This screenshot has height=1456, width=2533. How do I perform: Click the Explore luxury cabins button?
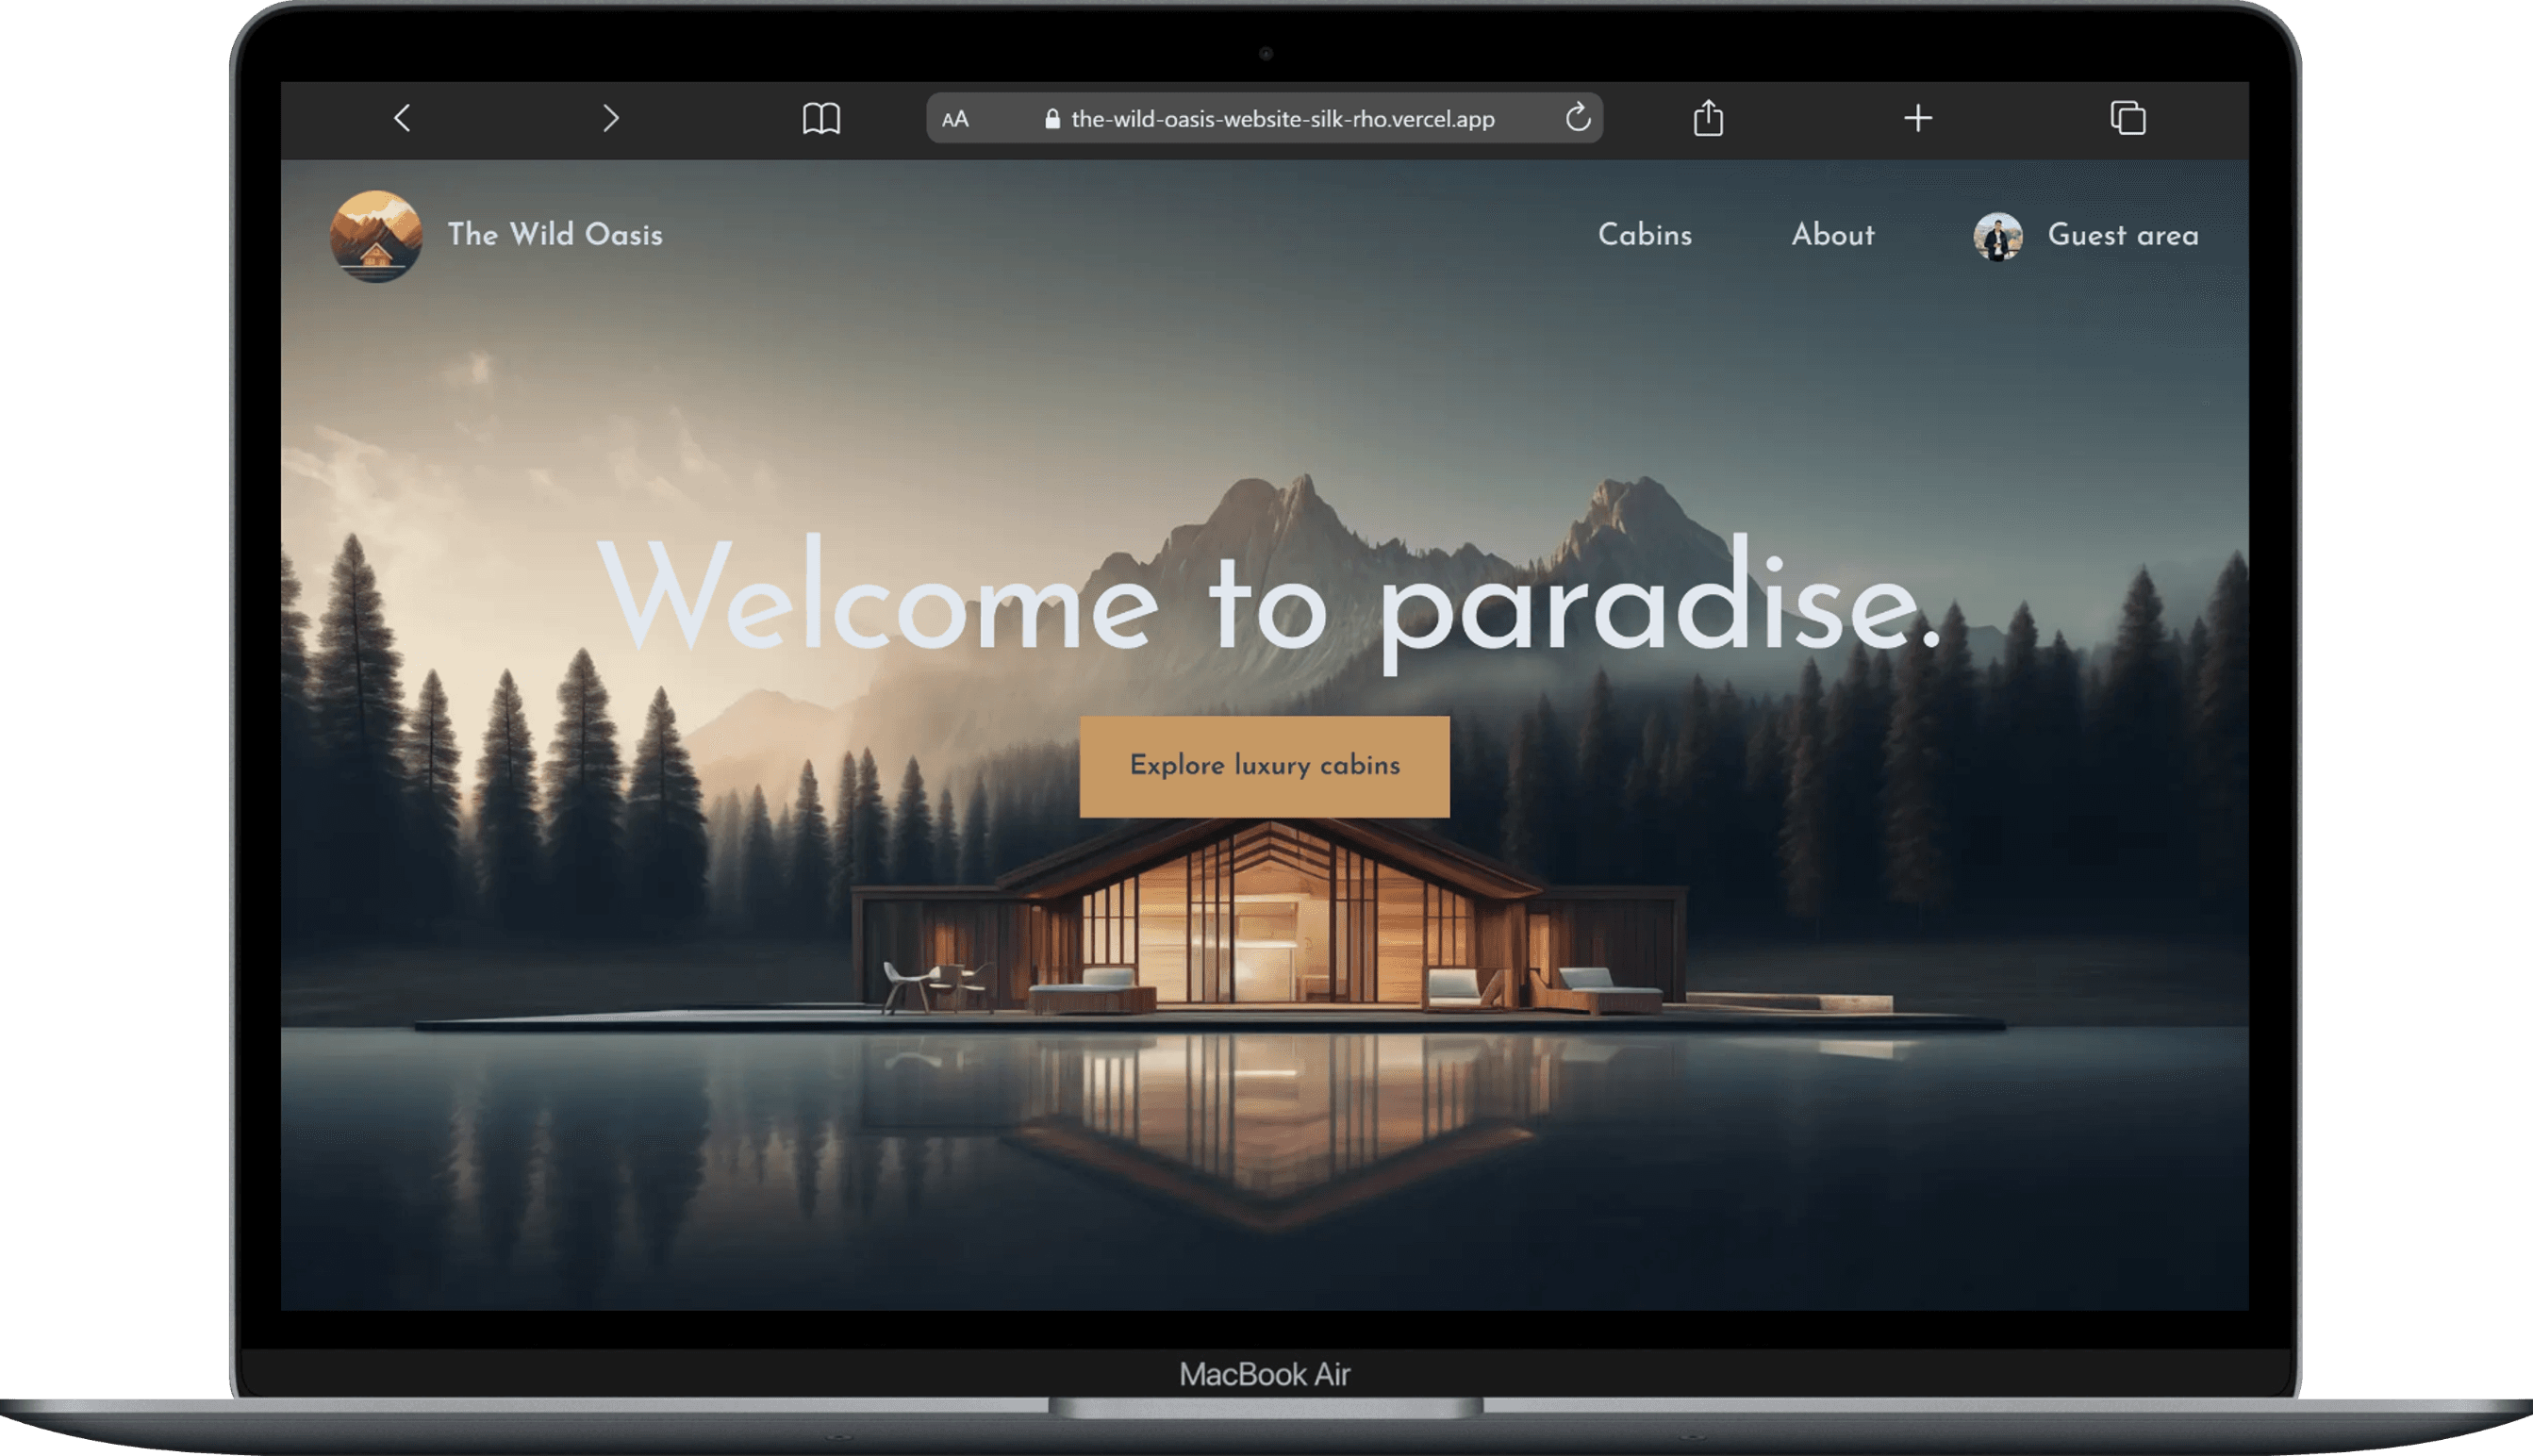(x=1264, y=765)
